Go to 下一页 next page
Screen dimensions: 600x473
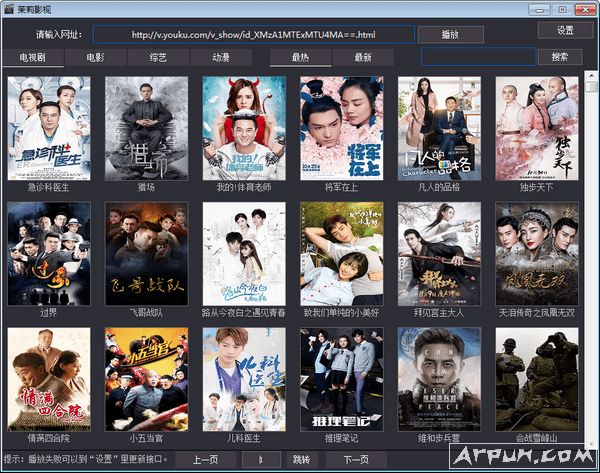(x=356, y=460)
